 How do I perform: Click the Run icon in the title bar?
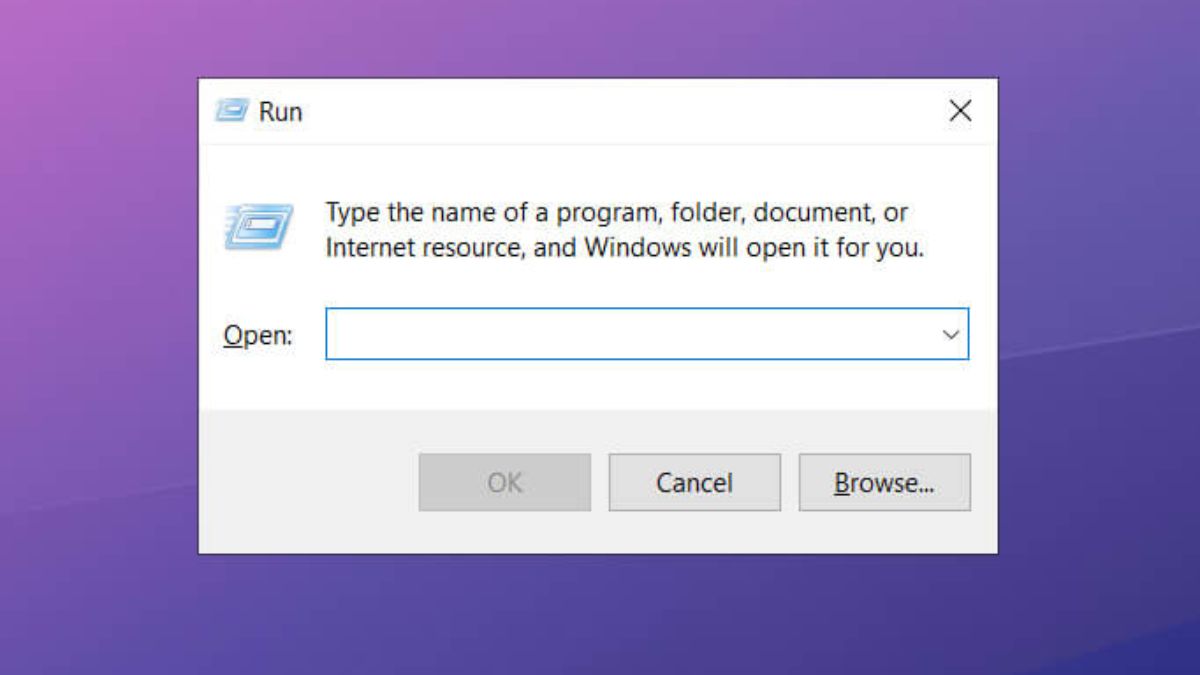(231, 111)
